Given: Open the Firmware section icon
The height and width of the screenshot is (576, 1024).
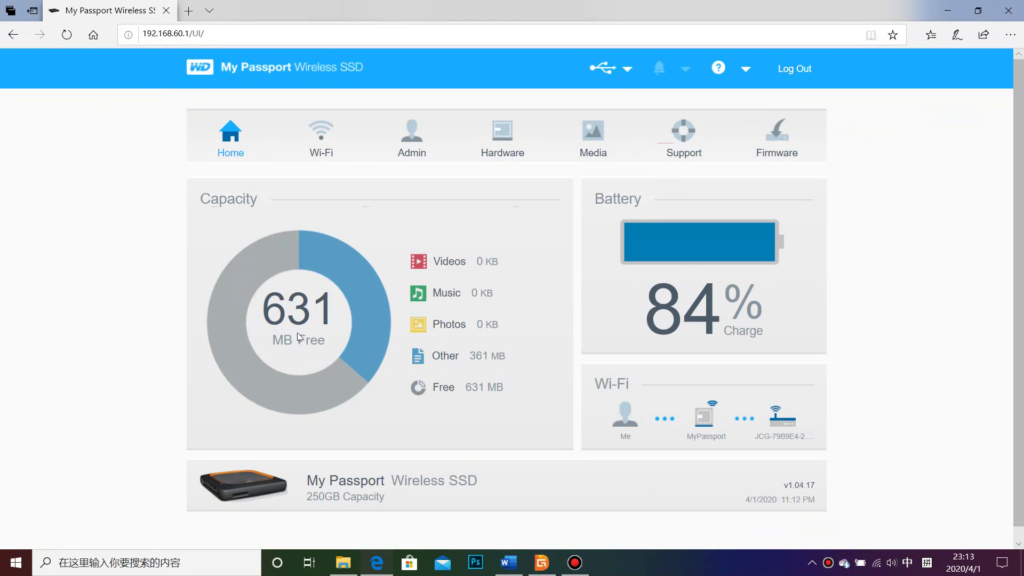Looking at the screenshot, I should pos(776,130).
